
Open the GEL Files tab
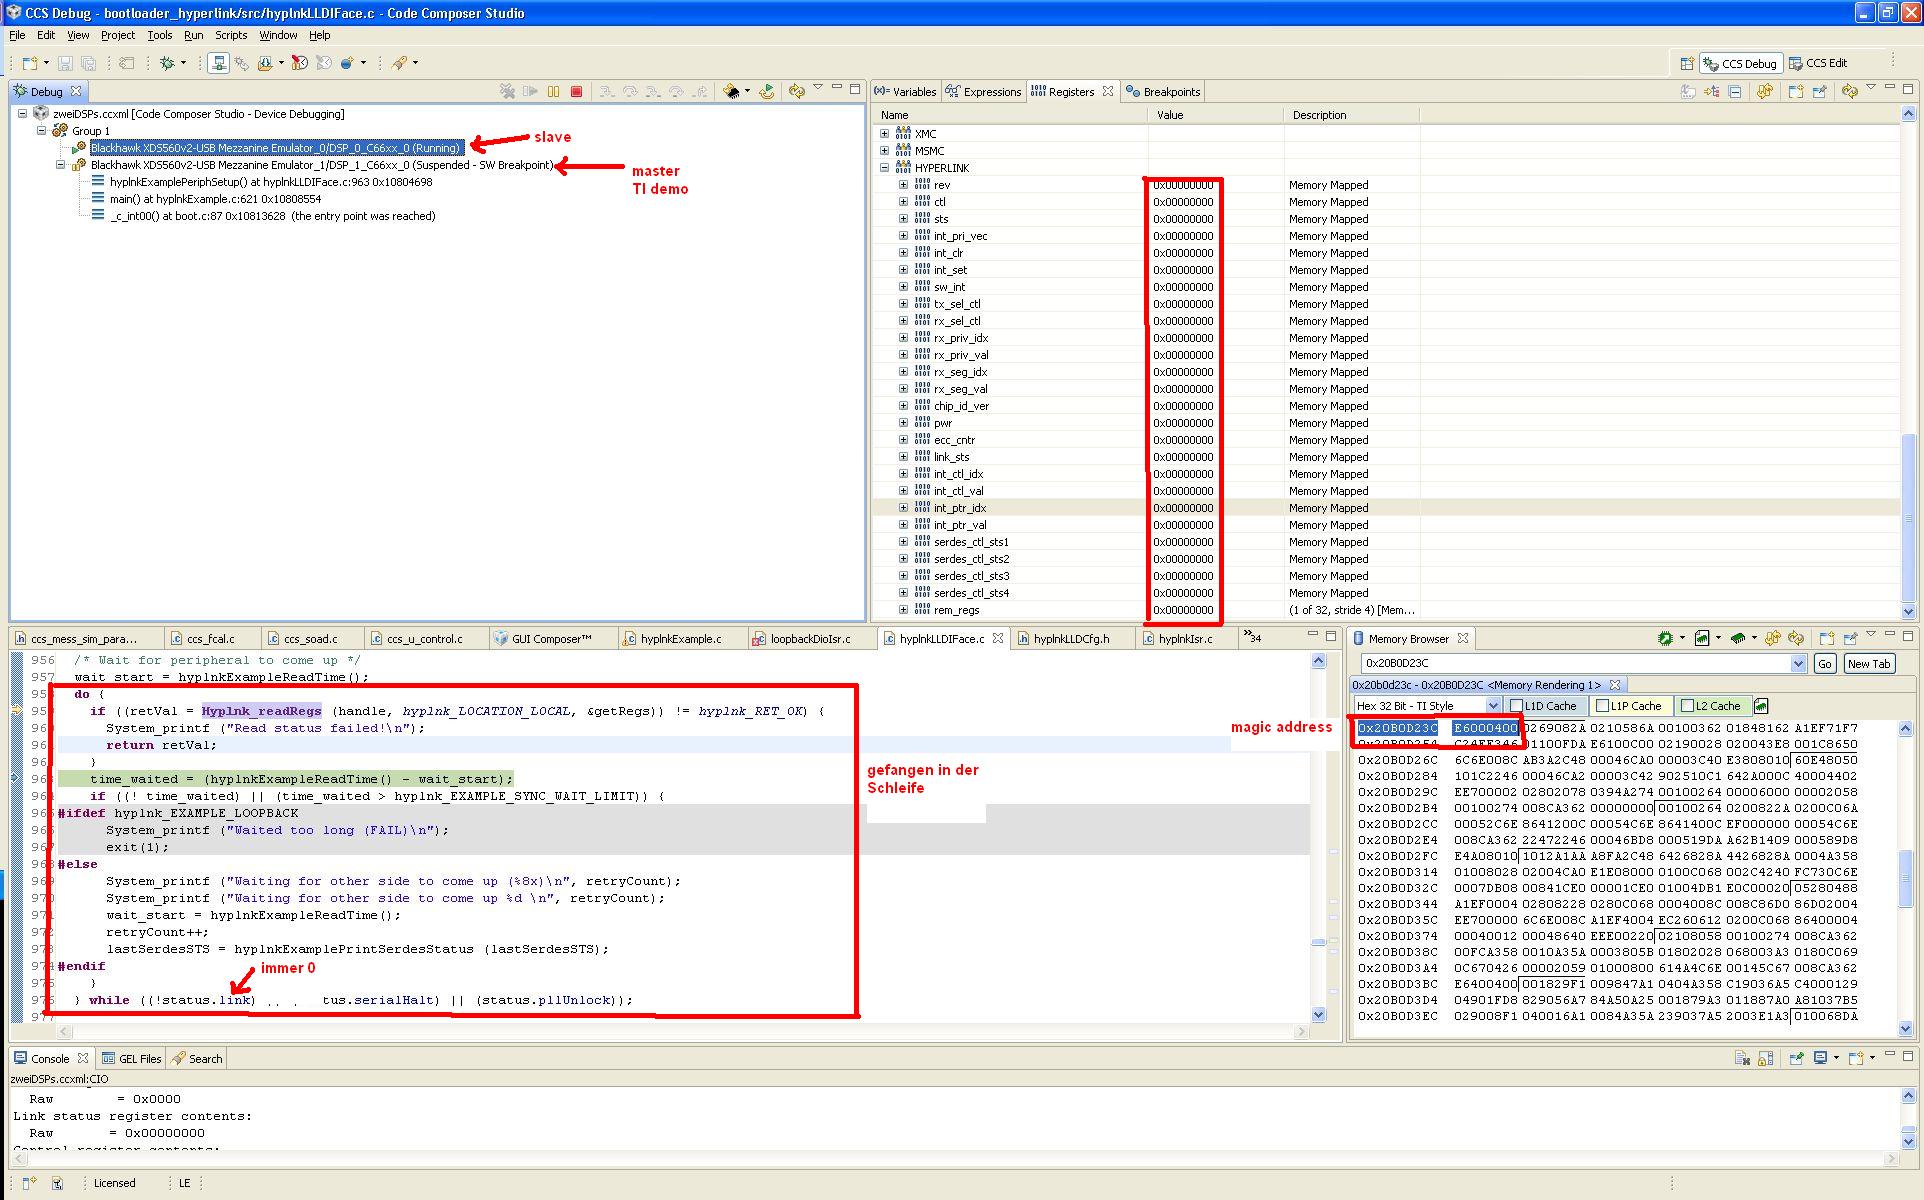pyautogui.click(x=131, y=1059)
